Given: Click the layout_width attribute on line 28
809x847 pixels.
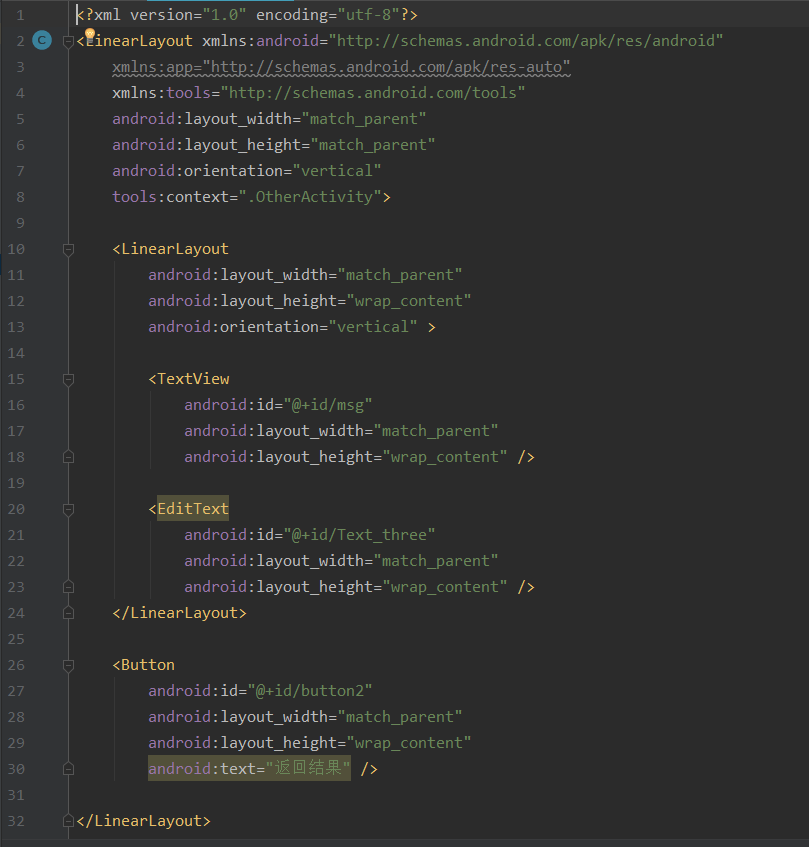Looking at the screenshot, I should point(306,717).
